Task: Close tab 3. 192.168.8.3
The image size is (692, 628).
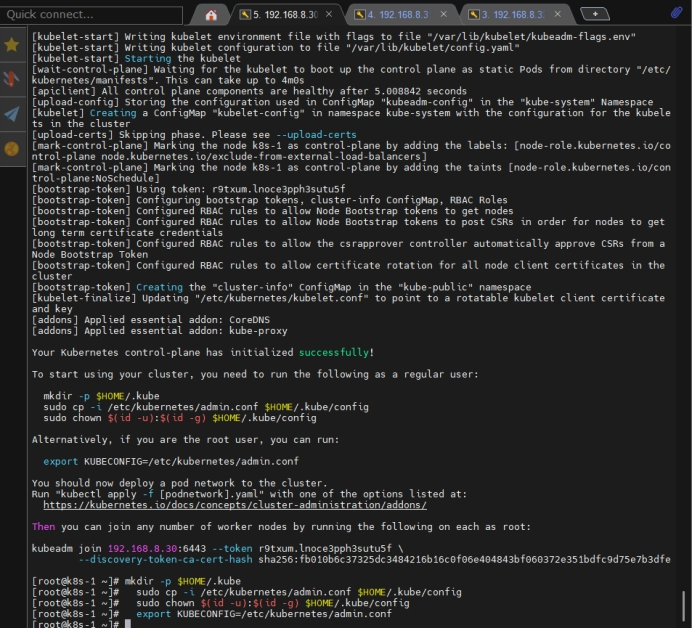Action: tap(558, 15)
